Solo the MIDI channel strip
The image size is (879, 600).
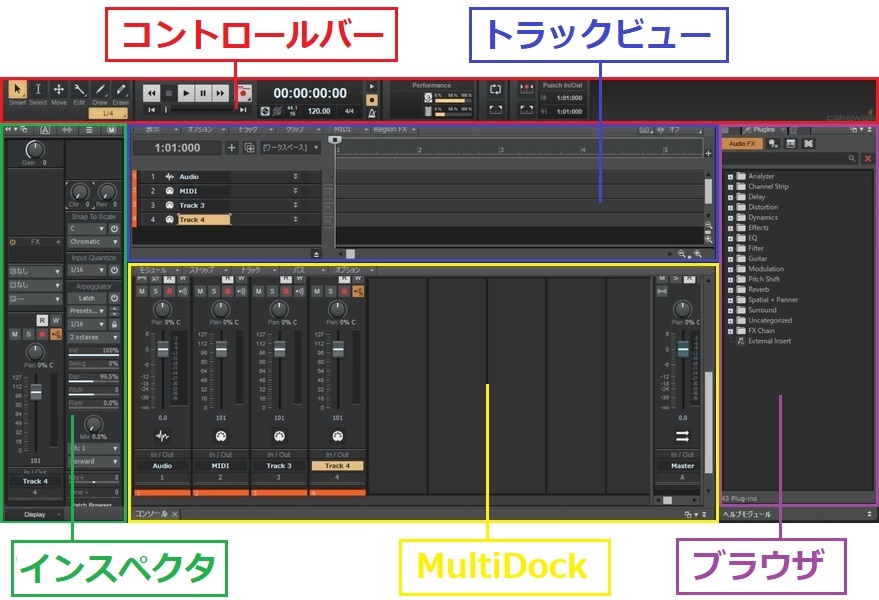click(214, 292)
